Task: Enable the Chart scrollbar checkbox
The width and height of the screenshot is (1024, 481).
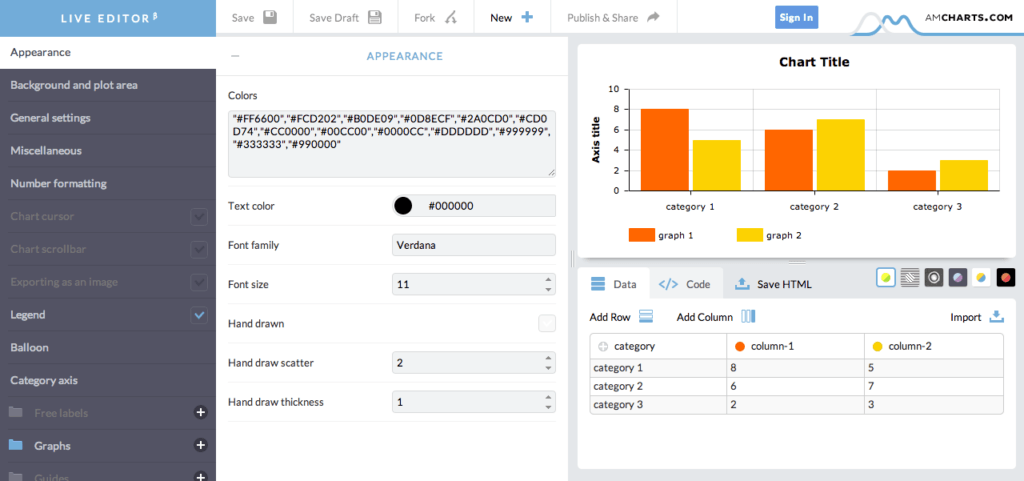Action: point(199,249)
